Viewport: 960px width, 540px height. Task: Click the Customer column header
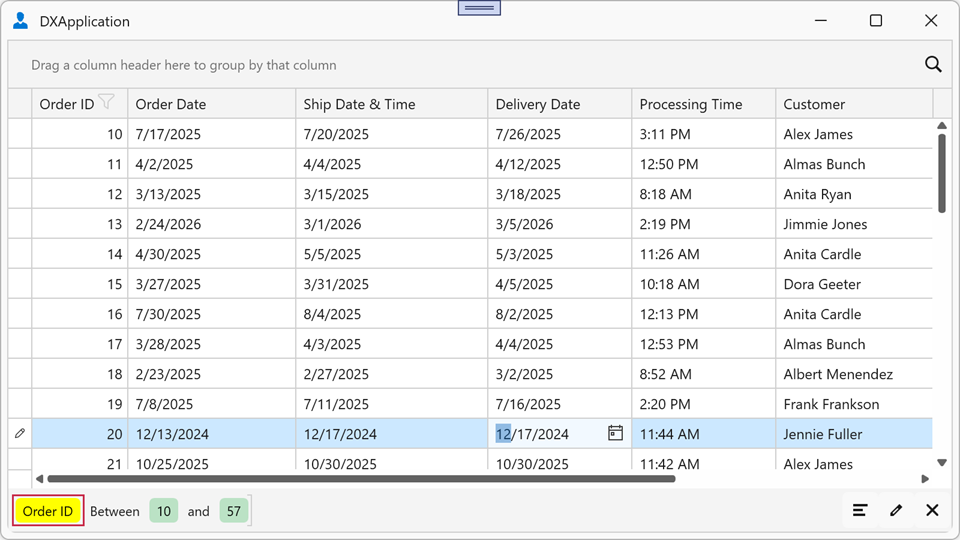pos(854,104)
